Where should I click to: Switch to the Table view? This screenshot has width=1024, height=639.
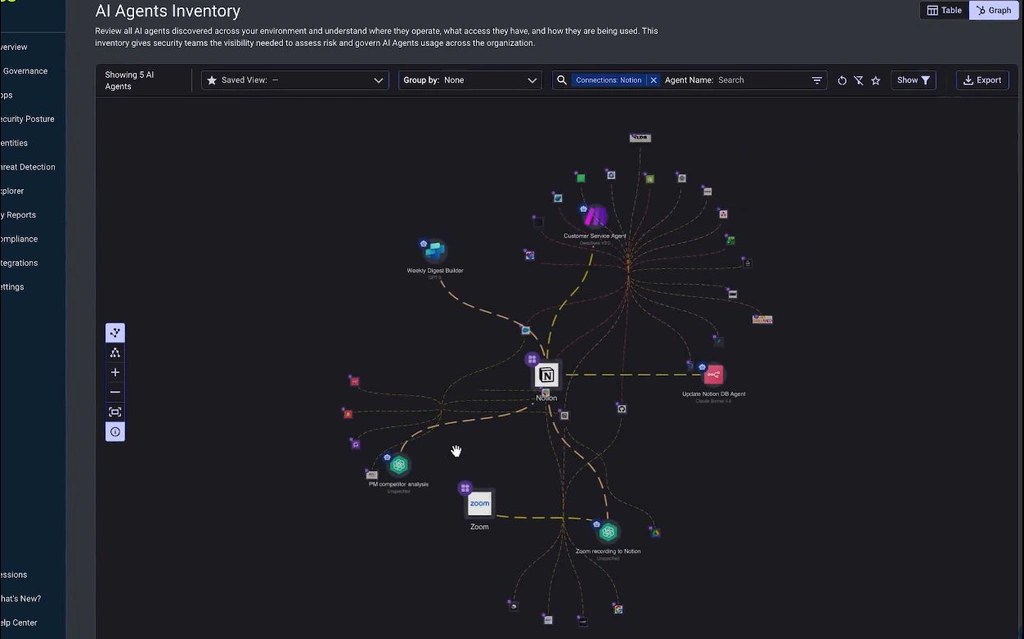point(944,10)
